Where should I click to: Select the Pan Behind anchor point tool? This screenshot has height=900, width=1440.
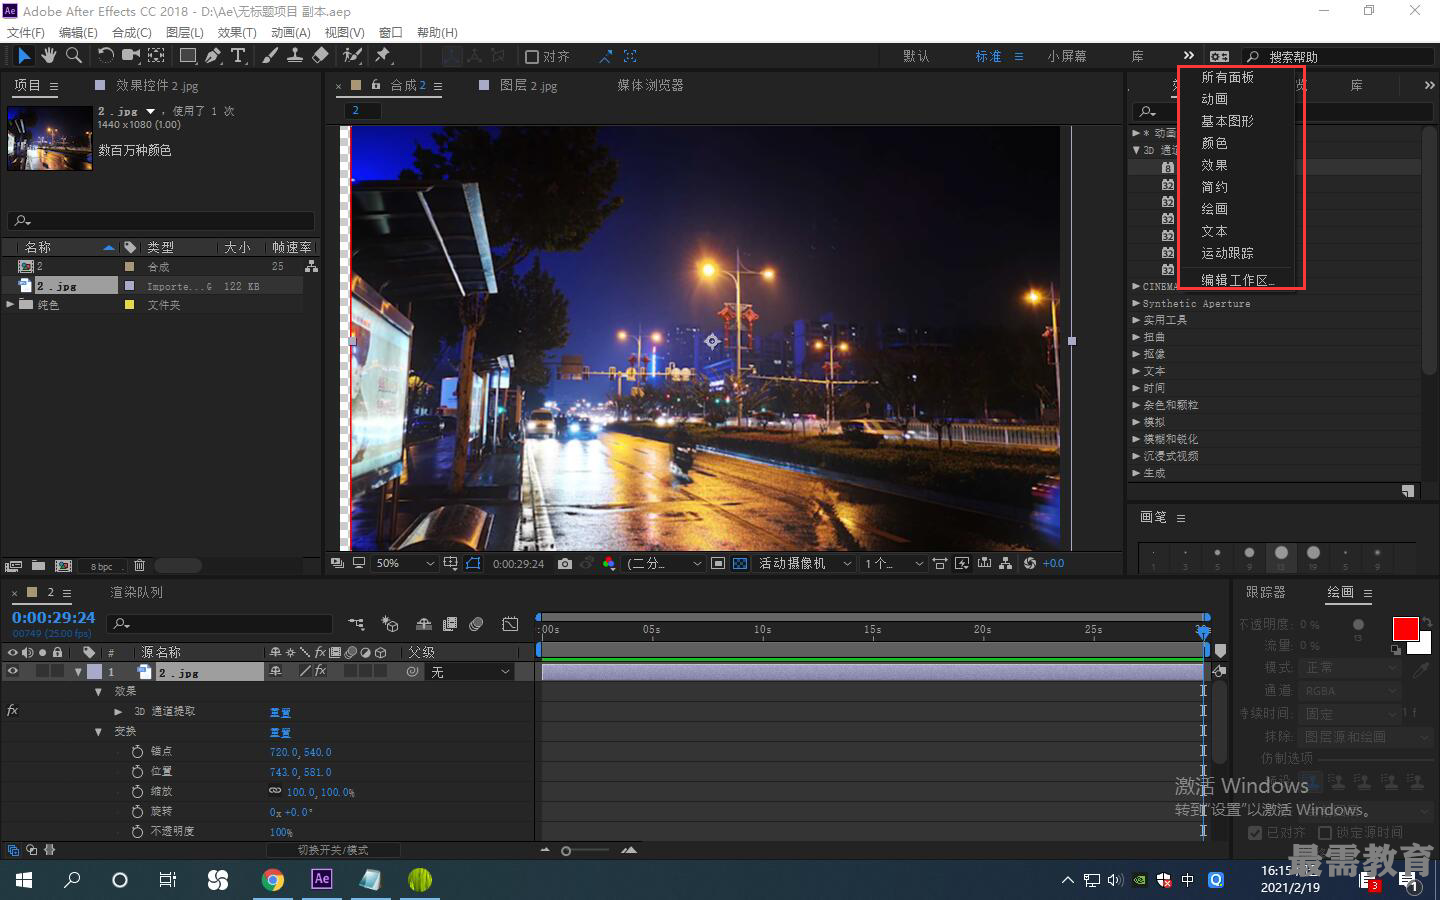point(157,56)
